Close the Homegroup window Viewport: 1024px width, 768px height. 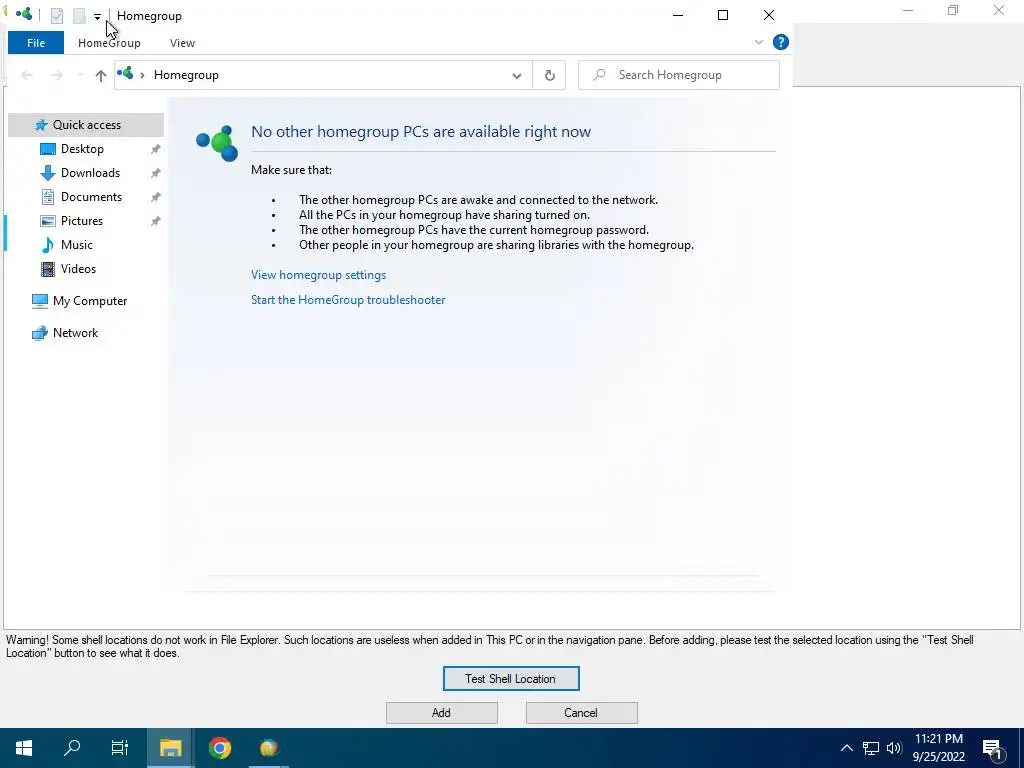769,15
